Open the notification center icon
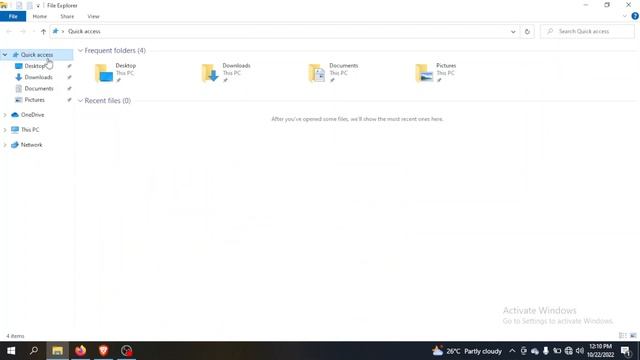Screen dimensions: 640x360 point(626,351)
